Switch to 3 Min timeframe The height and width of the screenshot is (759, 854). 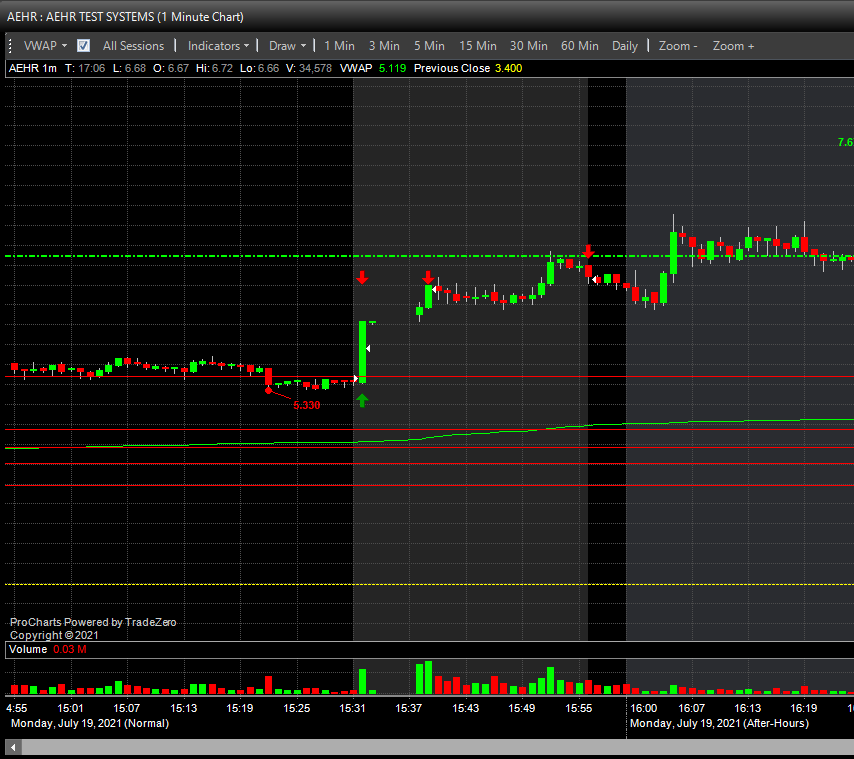(x=384, y=46)
